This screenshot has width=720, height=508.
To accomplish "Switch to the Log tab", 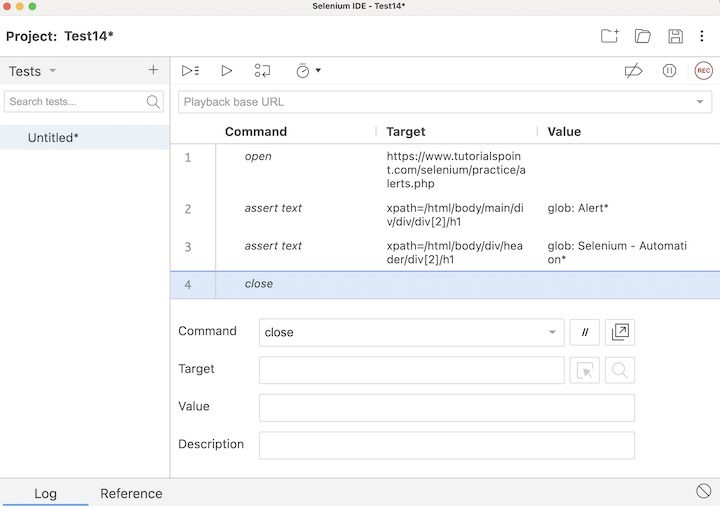I will click(45, 493).
